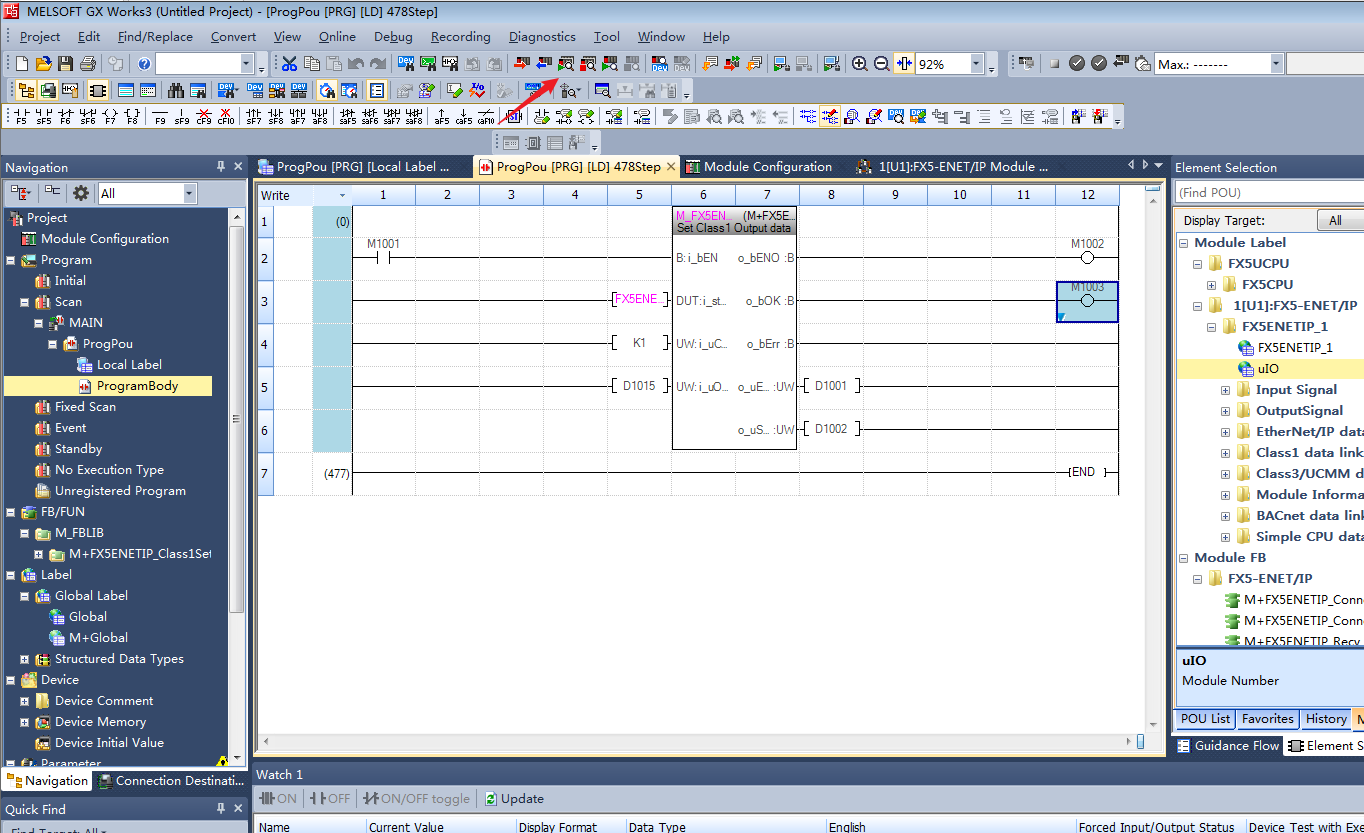Click the Update button in Watch 1
Image resolution: width=1364 pixels, height=833 pixels.
(x=514, y=799)
